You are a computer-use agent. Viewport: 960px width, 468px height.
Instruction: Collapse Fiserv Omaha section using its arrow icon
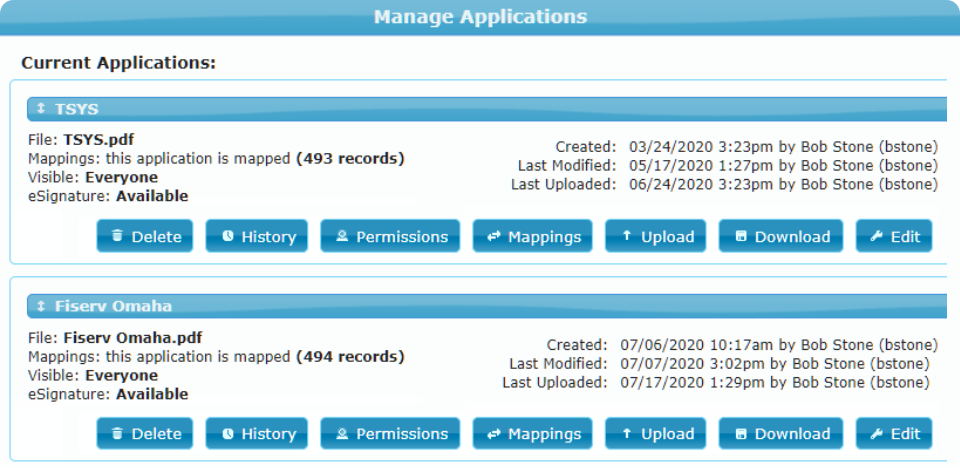click(41, 306)
